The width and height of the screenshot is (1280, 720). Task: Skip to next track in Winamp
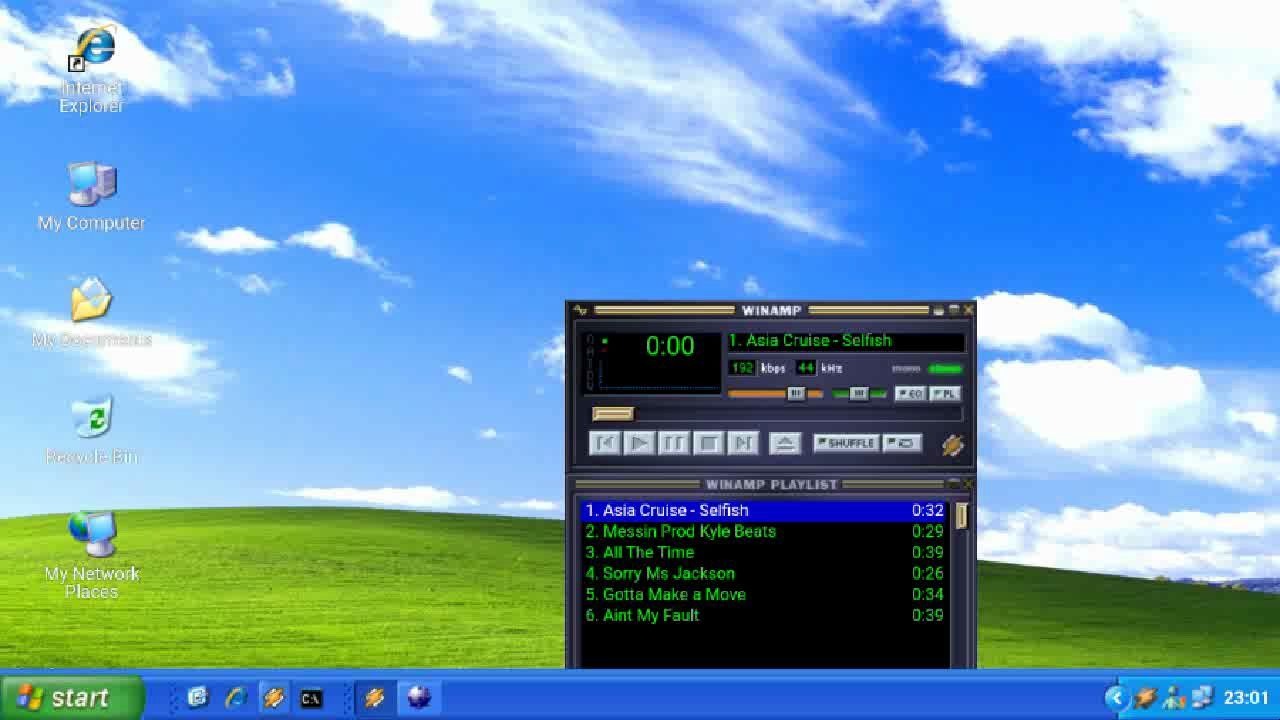click(743, 442)
